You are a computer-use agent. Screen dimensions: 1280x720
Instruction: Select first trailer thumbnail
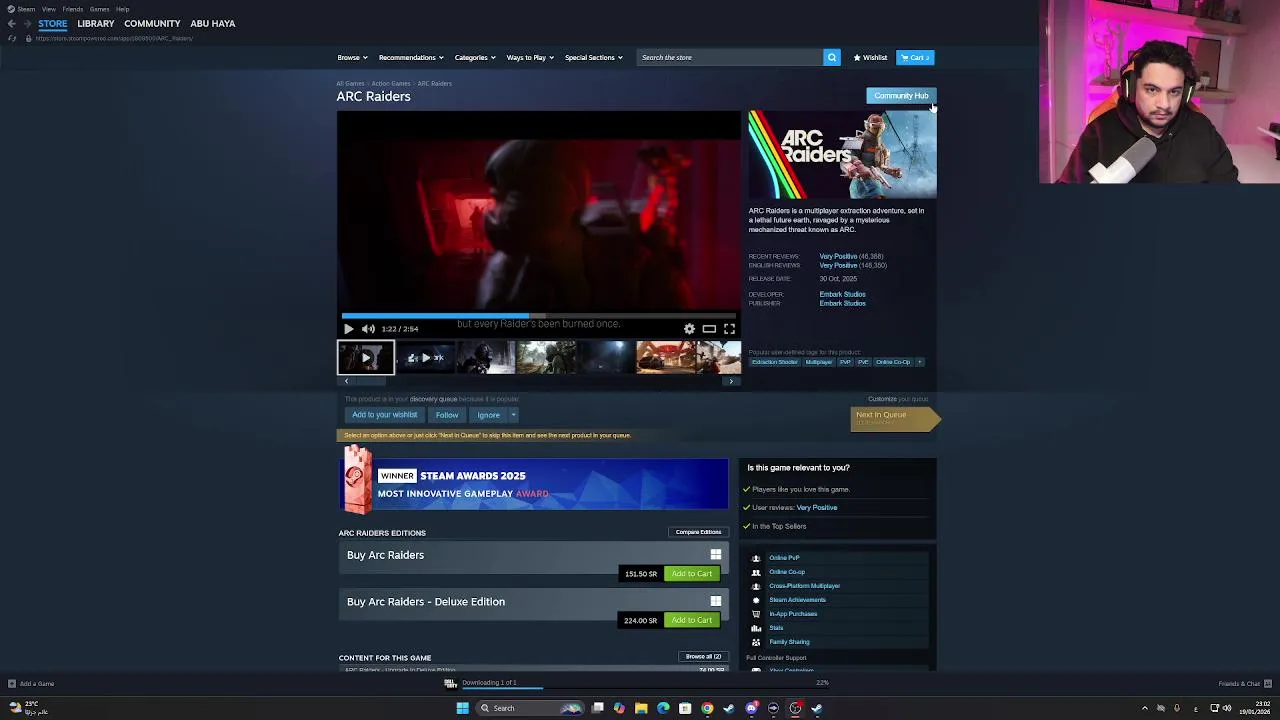366,358
